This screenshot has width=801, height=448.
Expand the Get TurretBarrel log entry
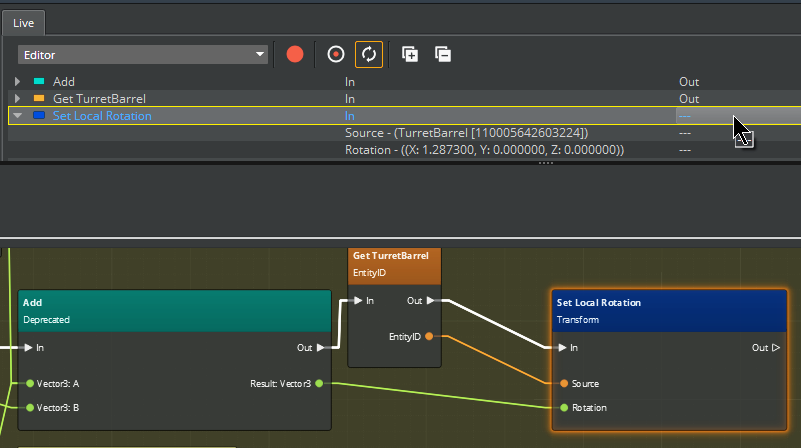(17, 99)
